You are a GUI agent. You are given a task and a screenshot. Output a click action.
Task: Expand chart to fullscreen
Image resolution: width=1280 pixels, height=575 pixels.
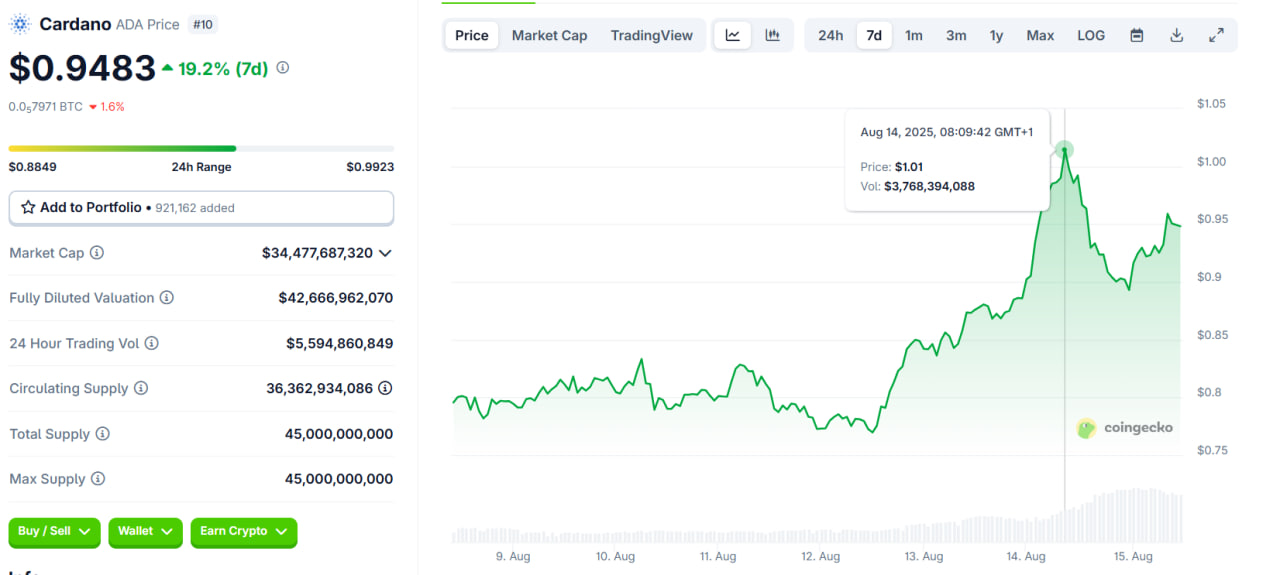coord(1216,35)
